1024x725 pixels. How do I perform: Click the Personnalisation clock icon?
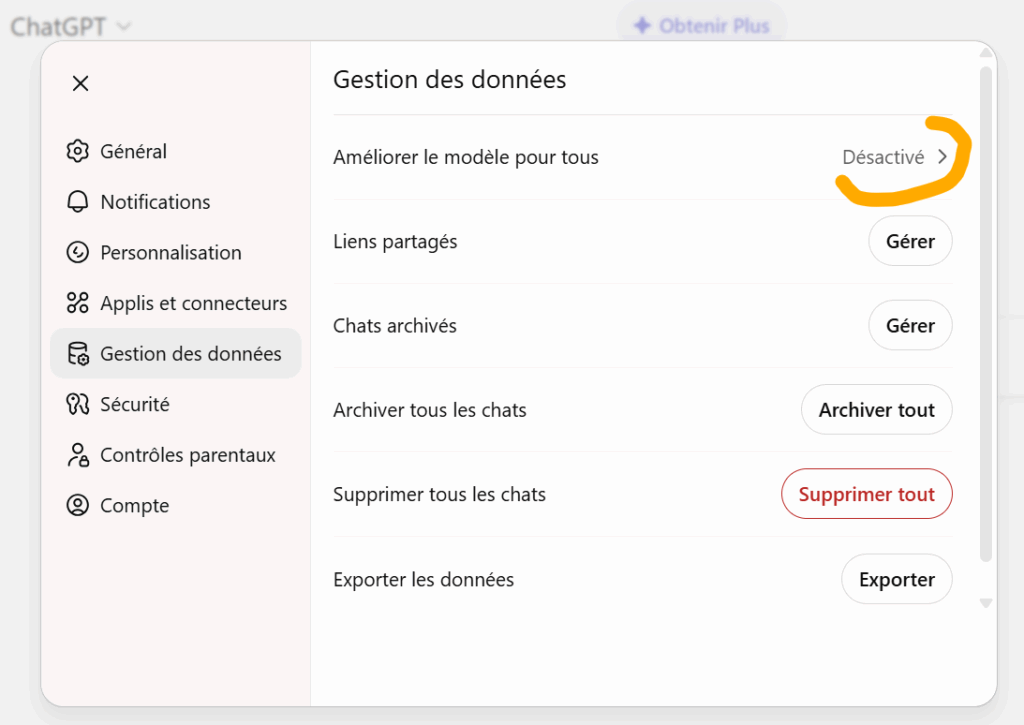[x=78, y=252]
